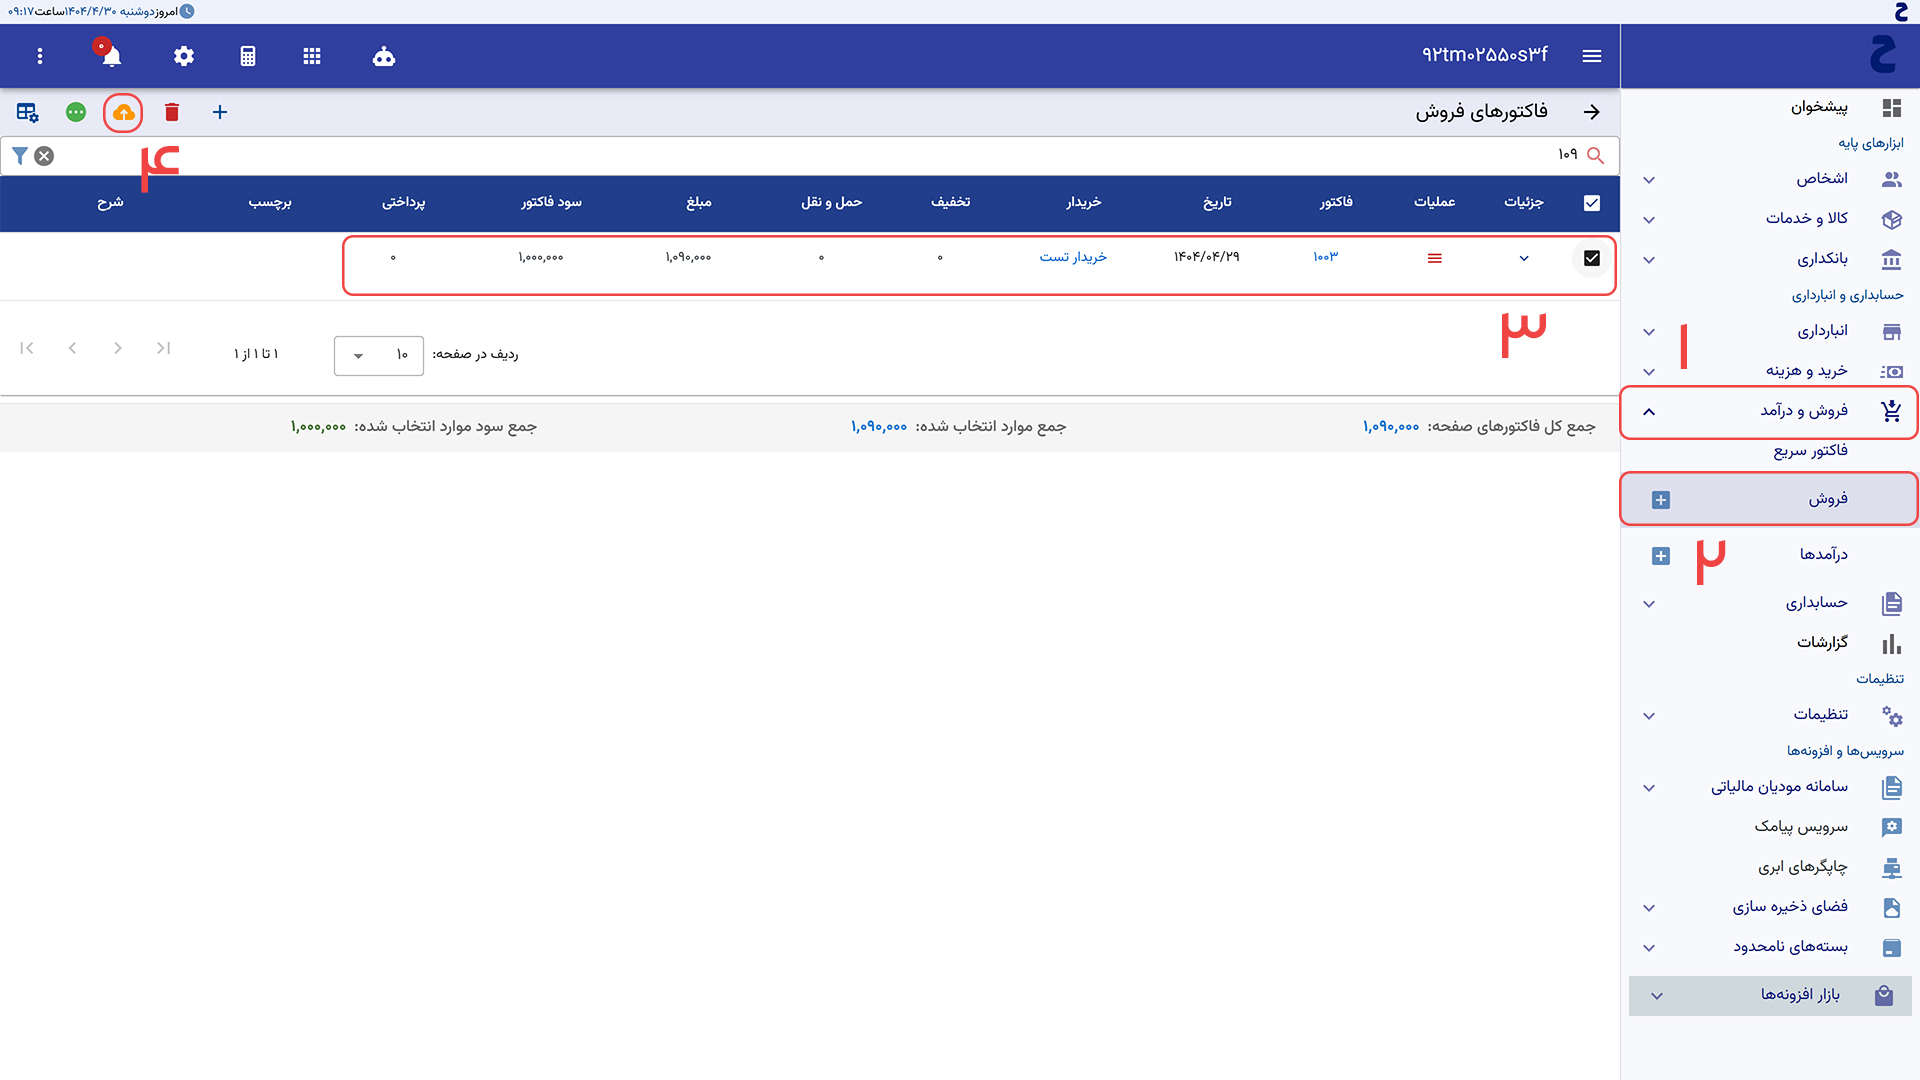
Task: Click the orange cloud upload icon
Action: (x=123, y=113)
